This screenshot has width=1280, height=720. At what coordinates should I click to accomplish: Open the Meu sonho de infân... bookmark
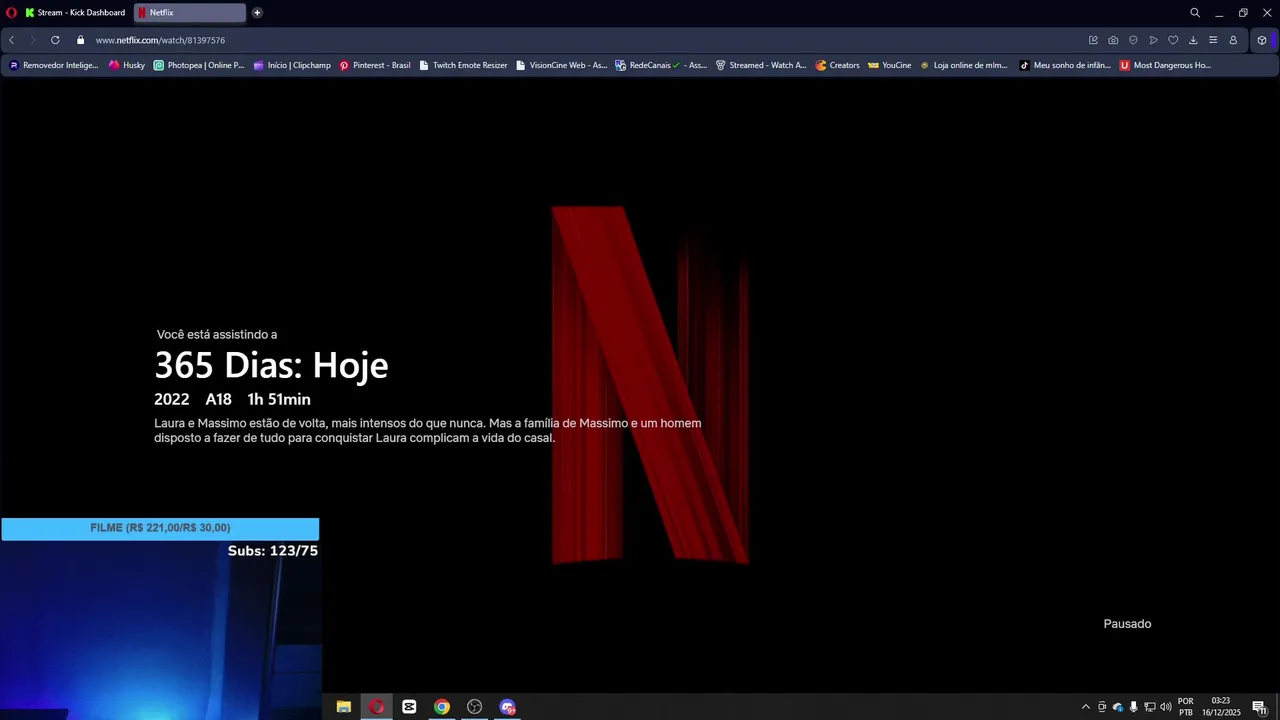(x=1065, y=65)
